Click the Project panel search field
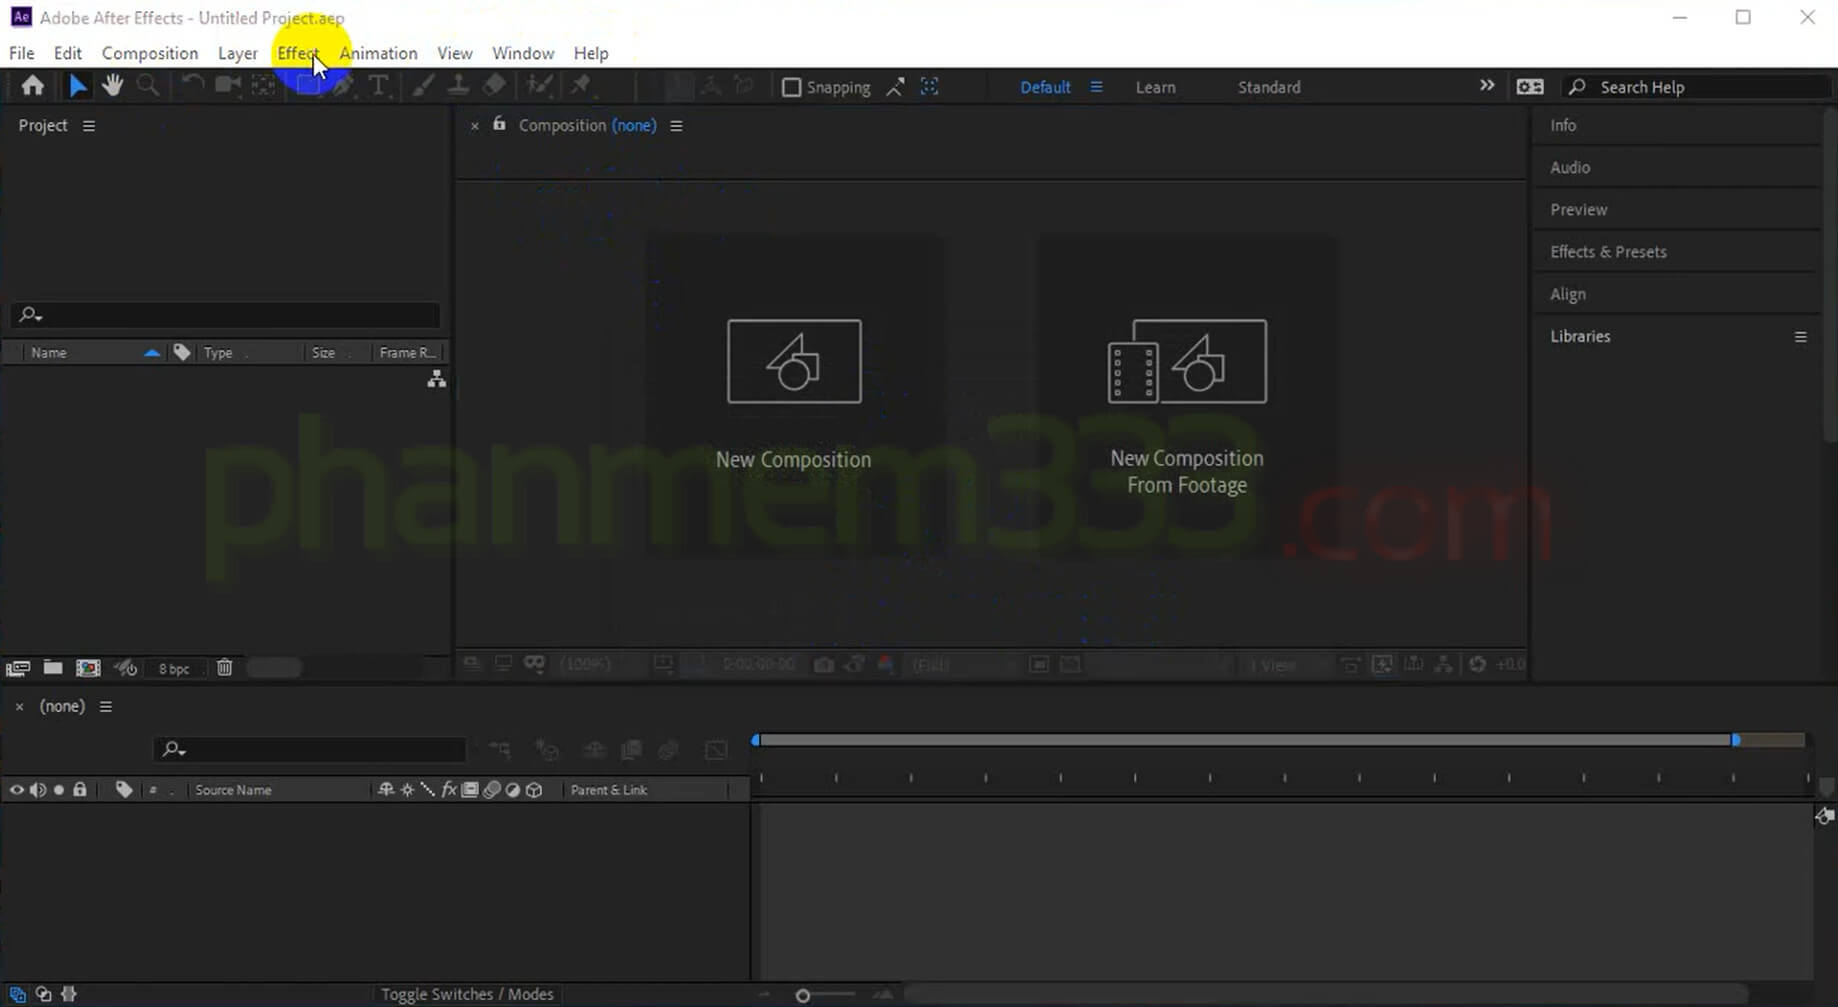The image size is (1838, 1007). coord(226,315)
